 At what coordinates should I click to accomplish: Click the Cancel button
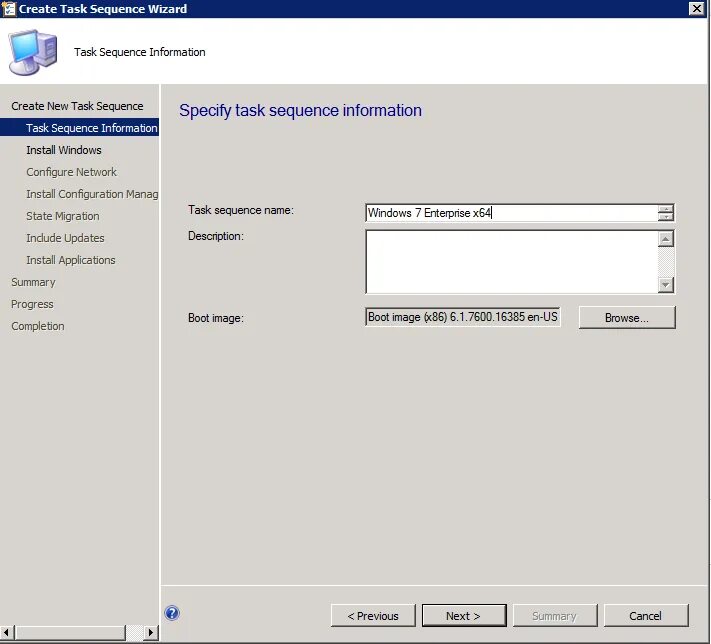tap(646, 616)
